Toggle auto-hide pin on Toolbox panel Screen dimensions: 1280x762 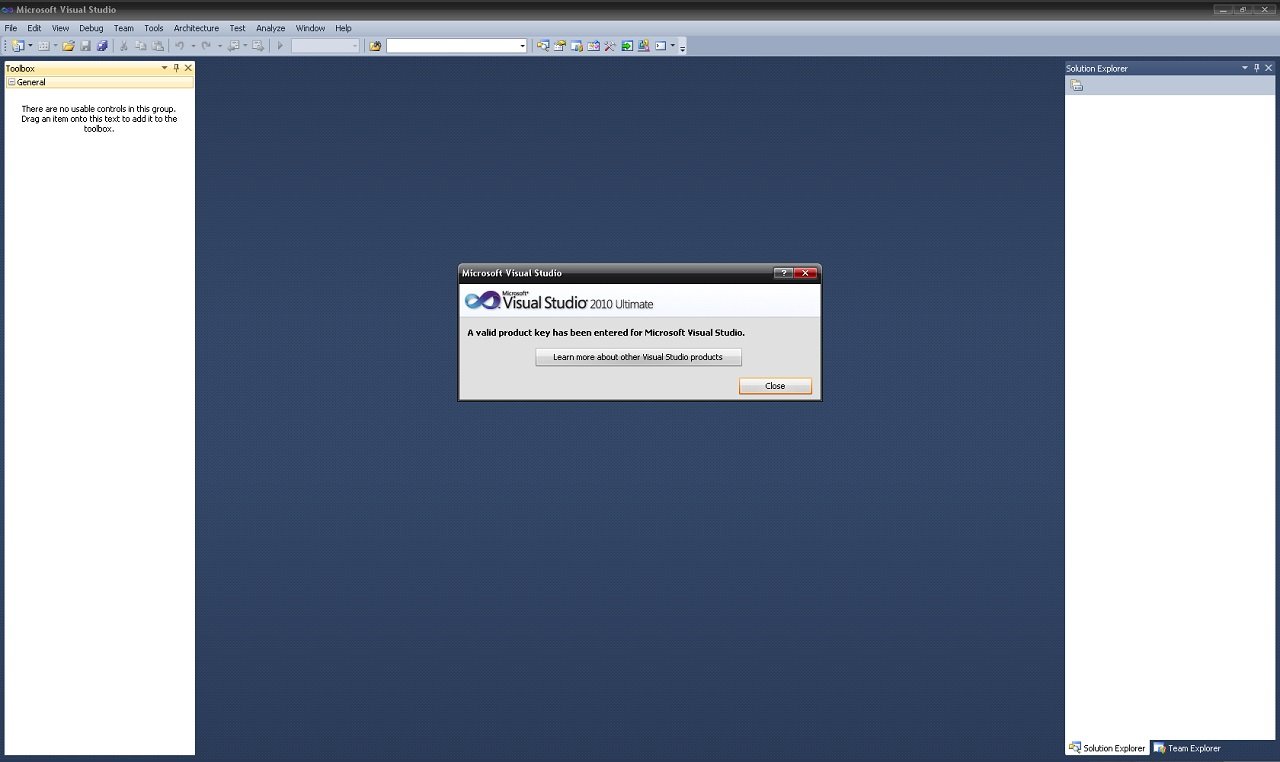177,68
